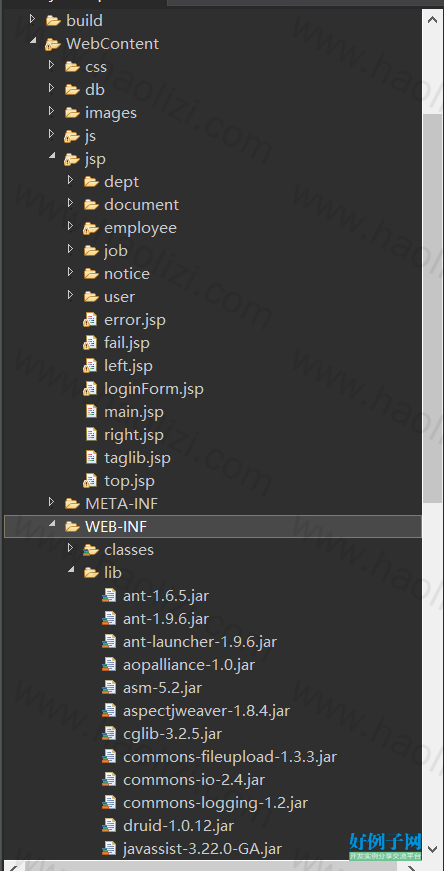Click the left.jsp file icon
Screen dimensions: 444x871
click(91, 366)
